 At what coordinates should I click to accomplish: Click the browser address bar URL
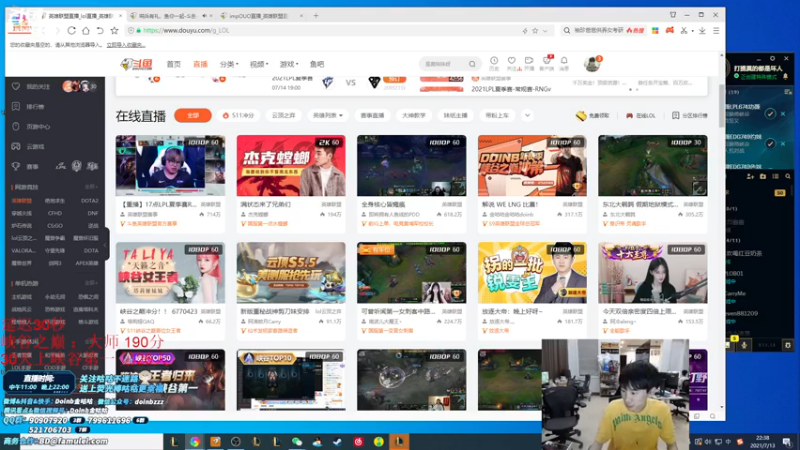(186, 31)
